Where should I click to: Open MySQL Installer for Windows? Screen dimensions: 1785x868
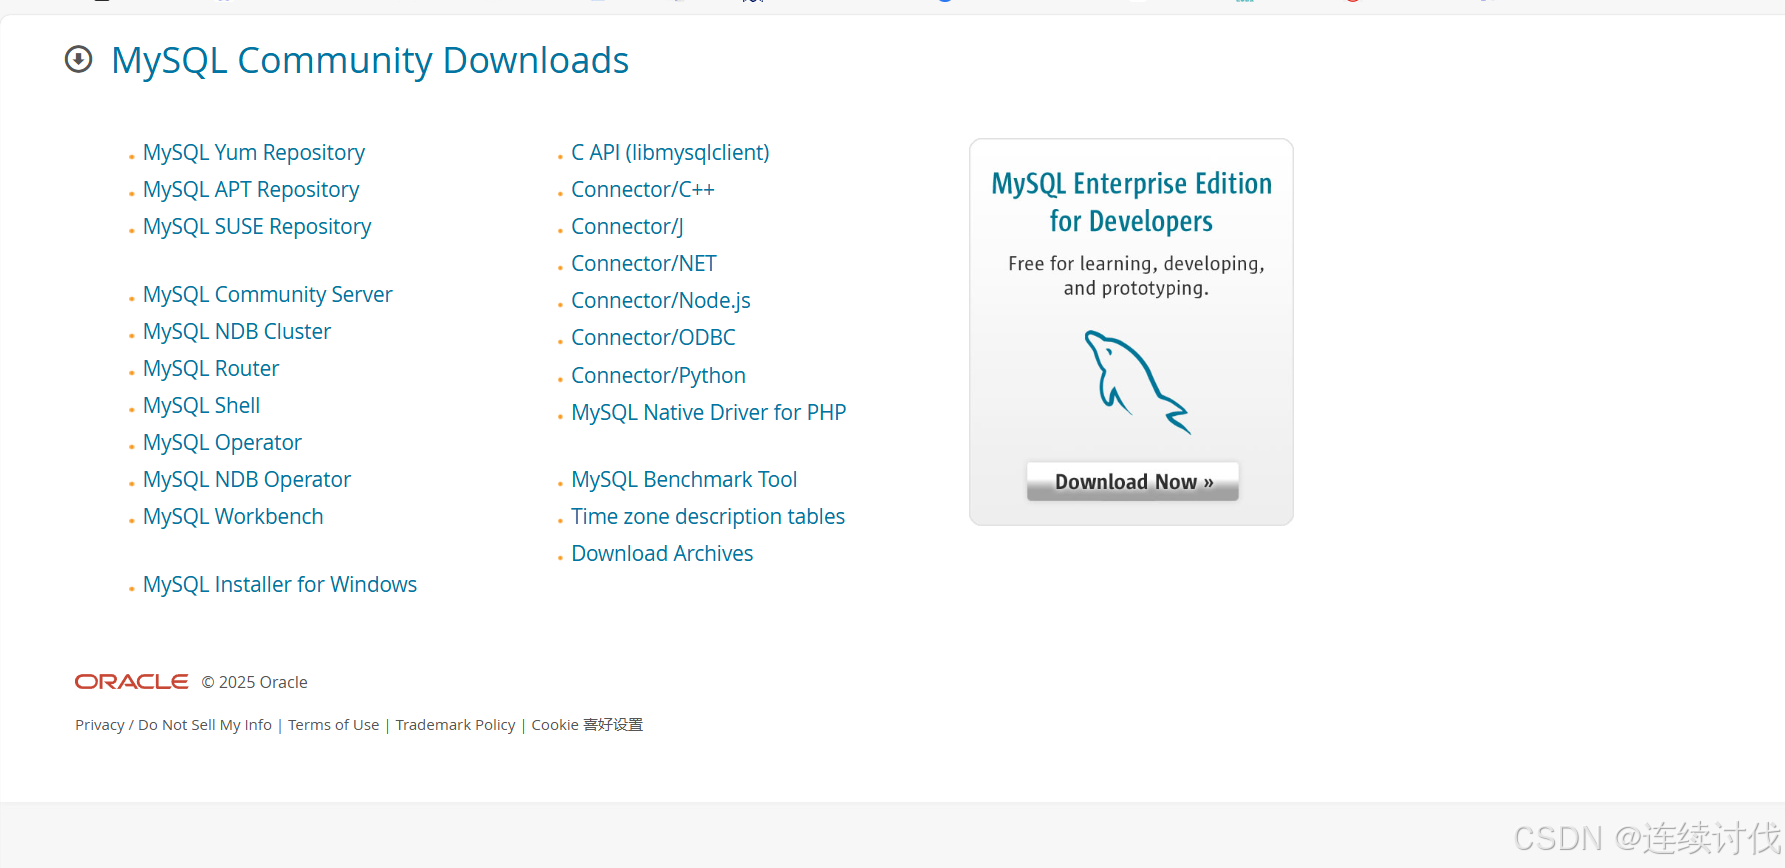click(x=280, y=585)
